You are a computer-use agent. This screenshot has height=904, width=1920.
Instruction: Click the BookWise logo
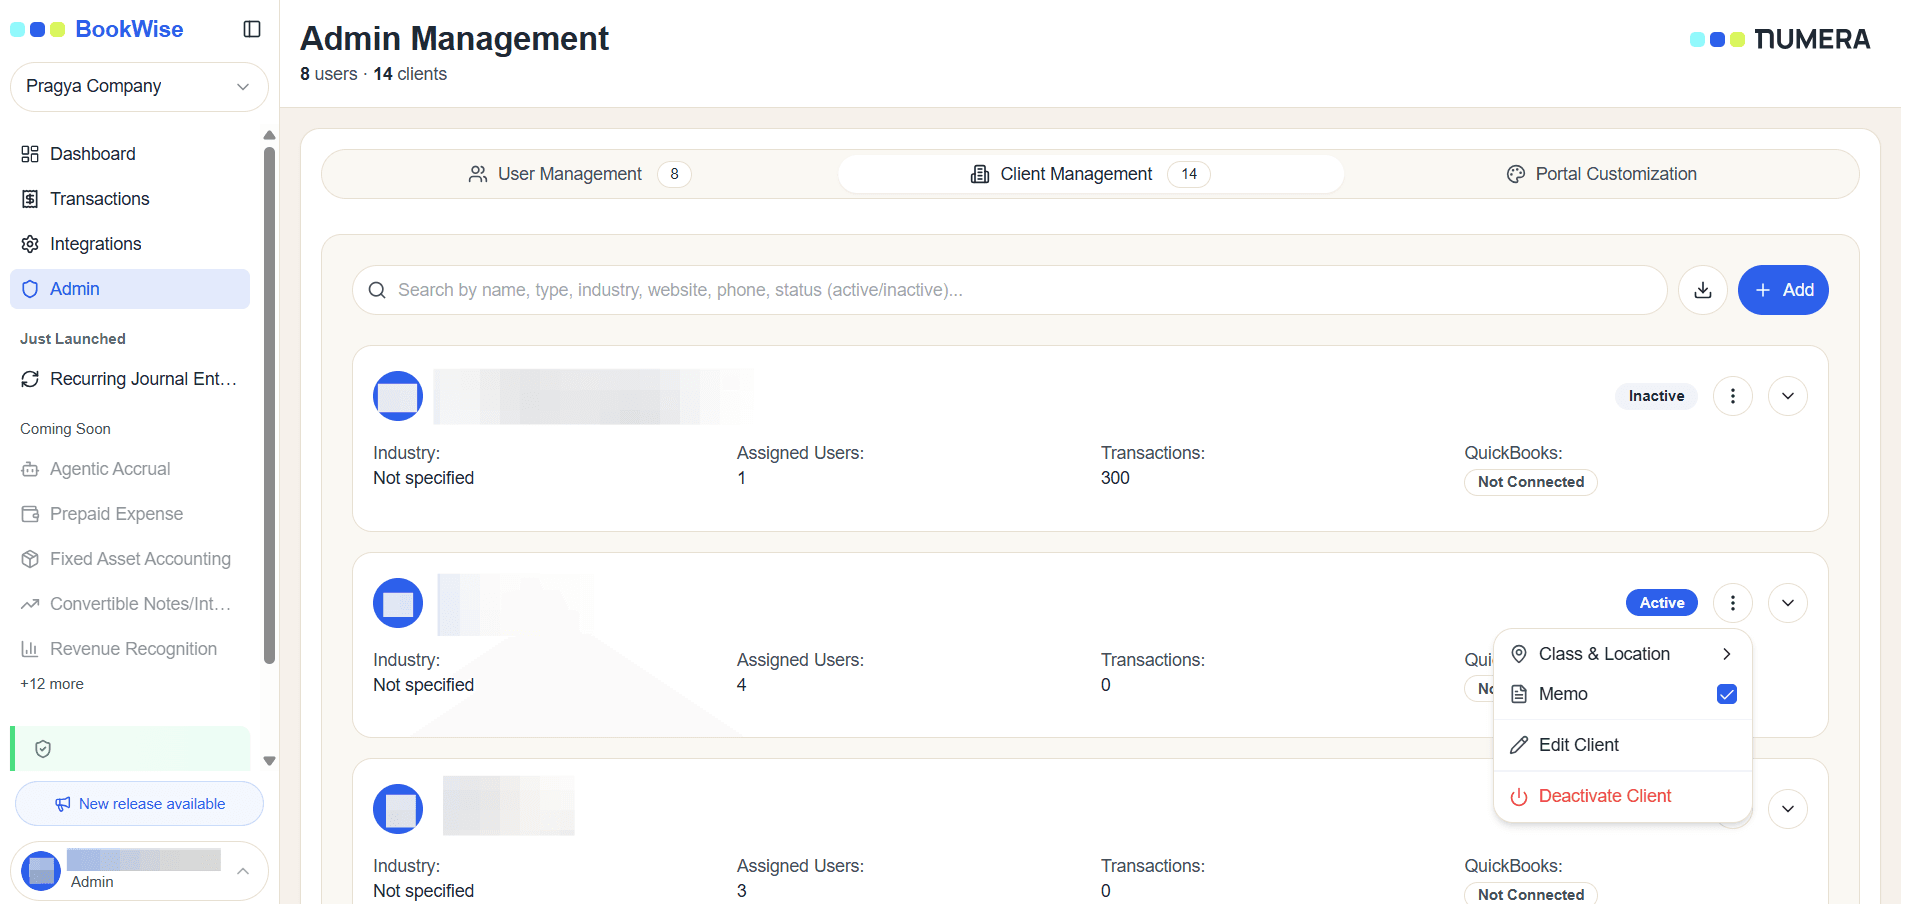(x=97, y=29)
